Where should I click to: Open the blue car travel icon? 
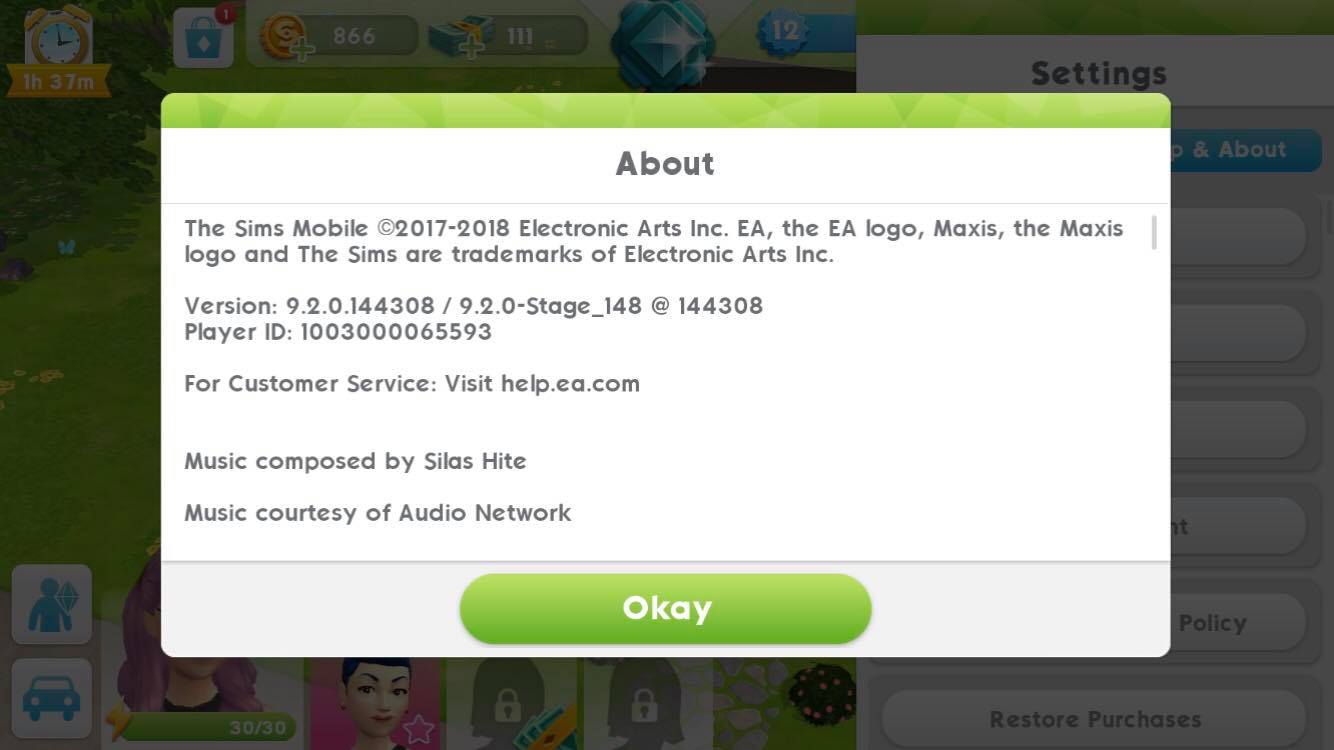point(52,698)
